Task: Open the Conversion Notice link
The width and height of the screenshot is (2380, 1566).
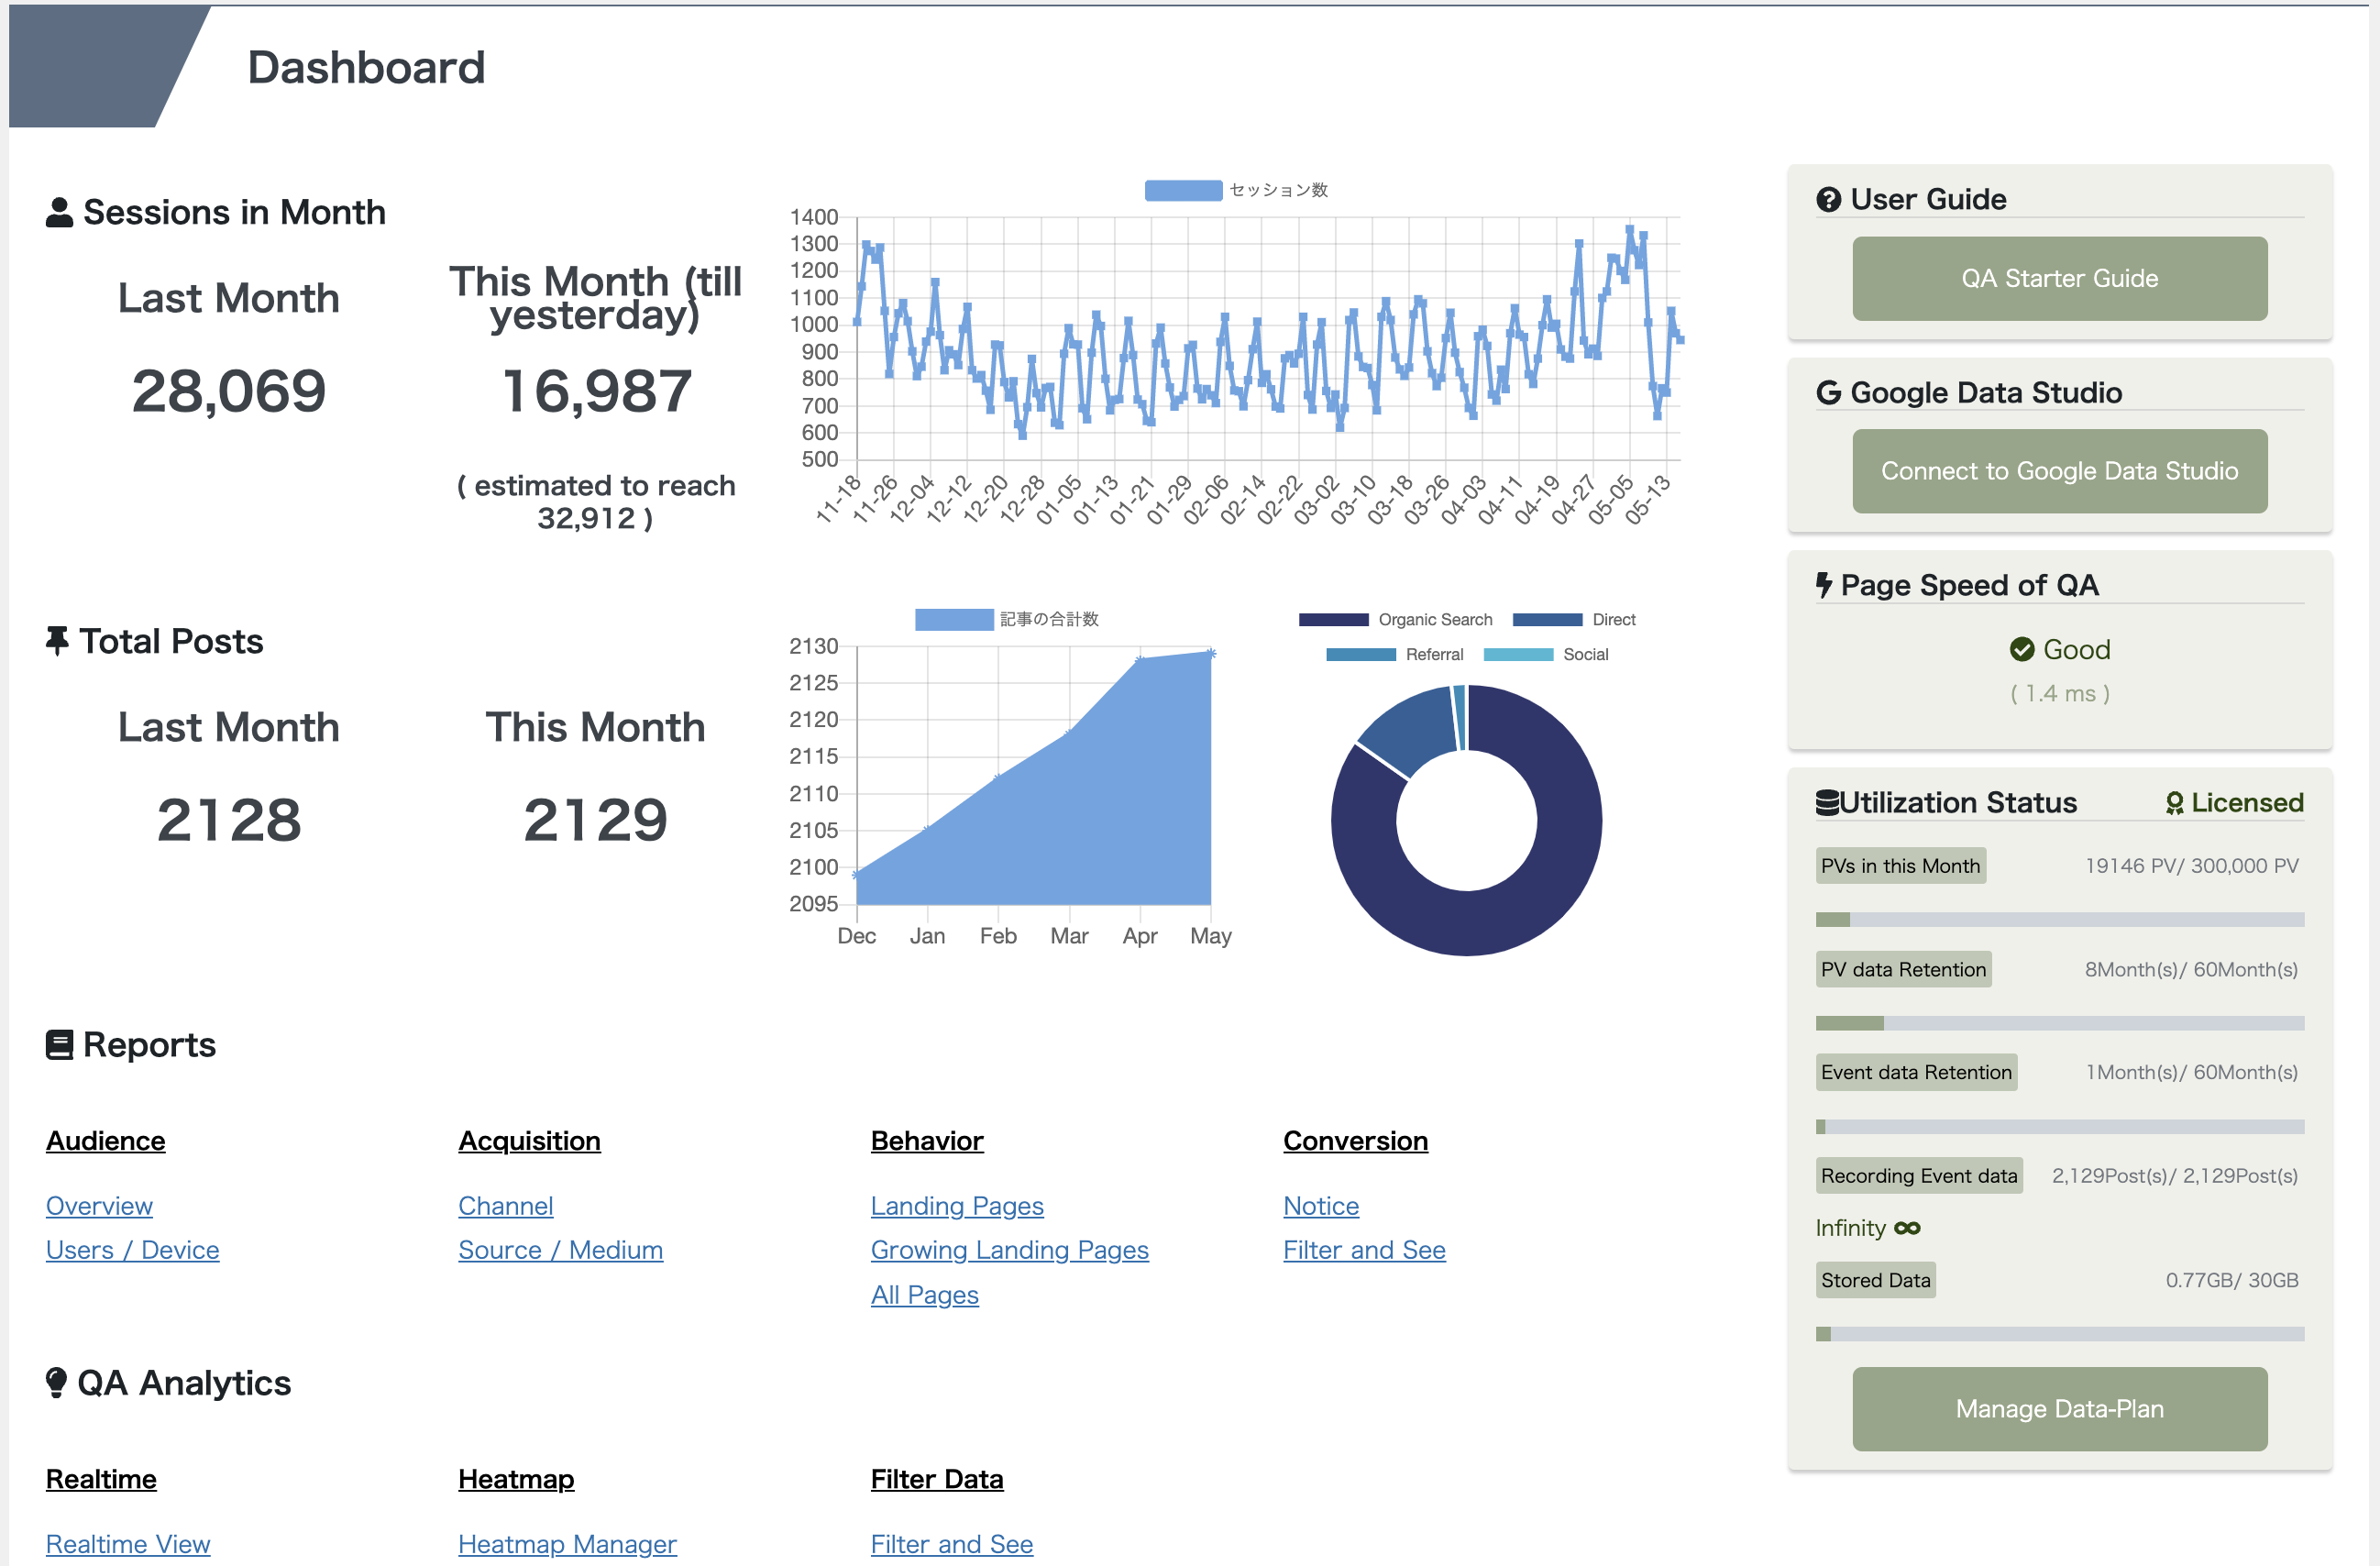Action: pos(1321,1206)
